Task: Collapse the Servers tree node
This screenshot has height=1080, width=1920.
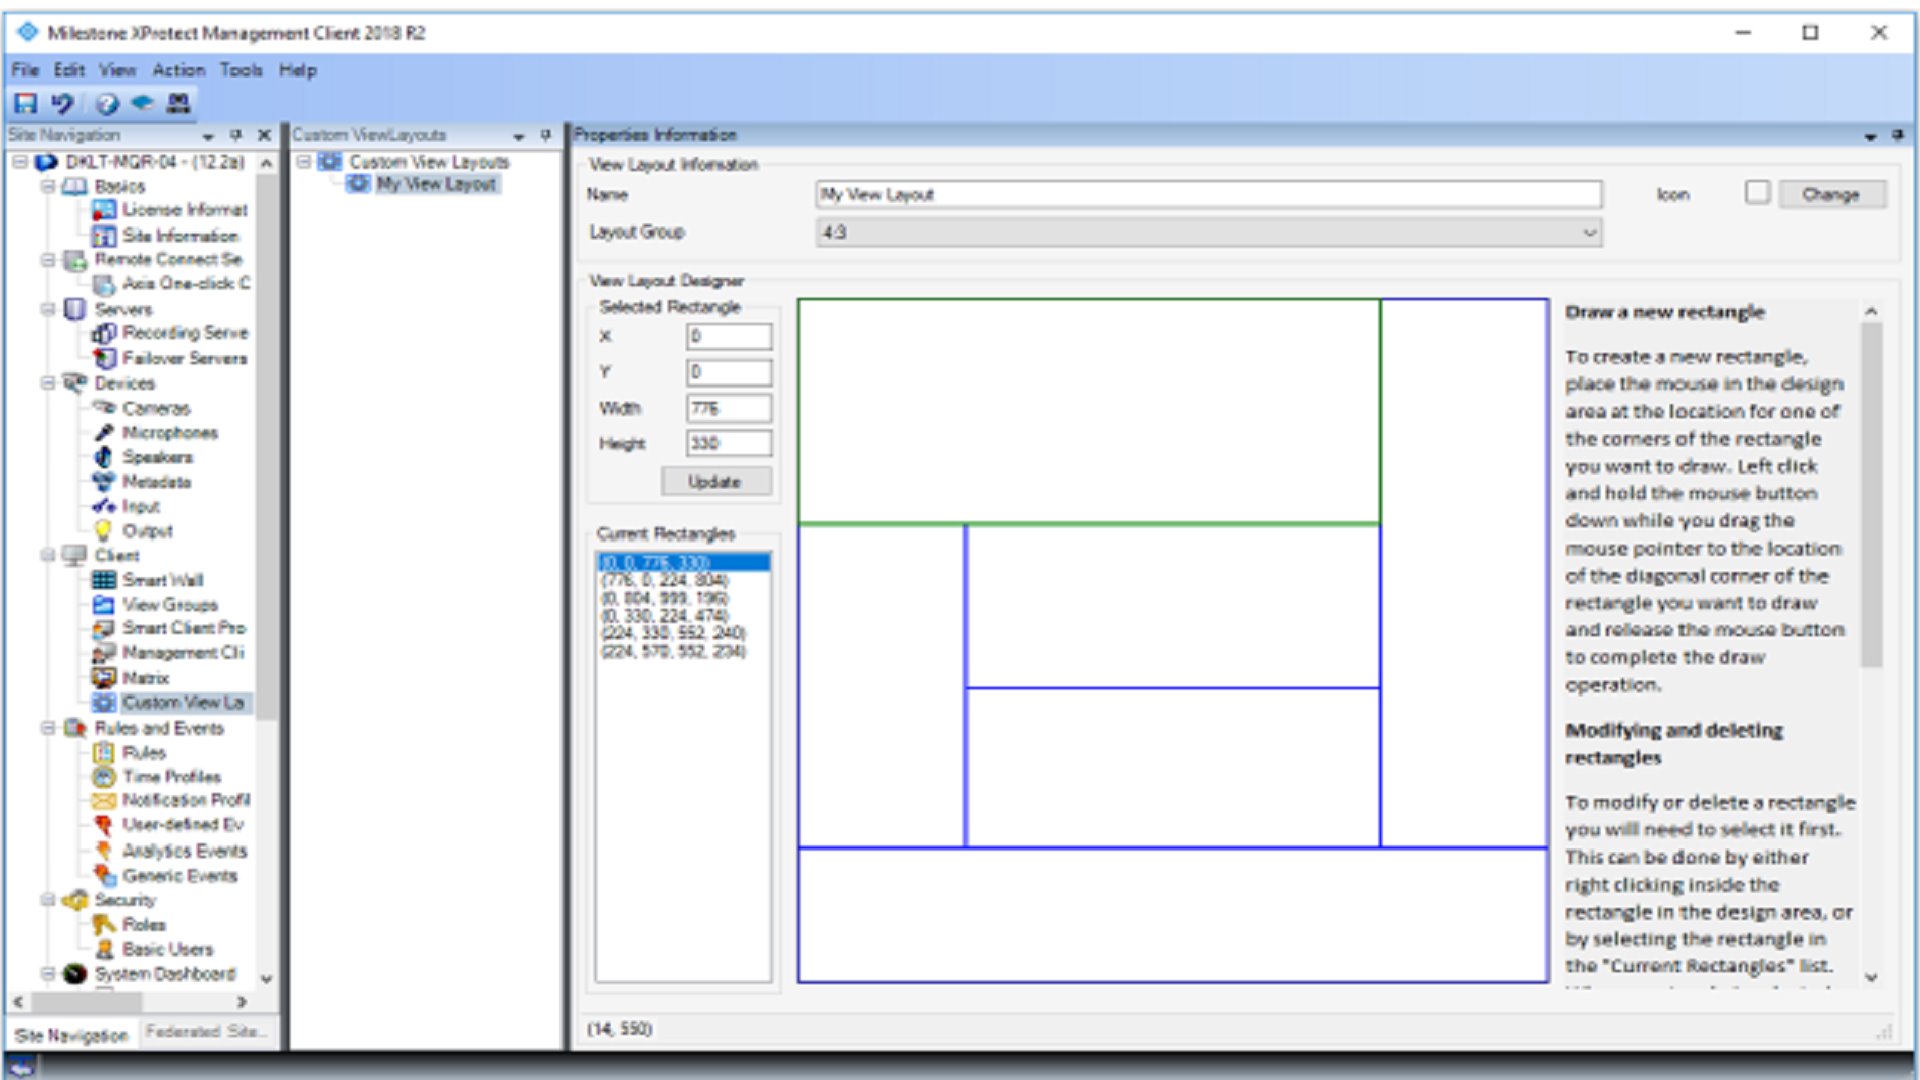Action: tap(47, 309)
